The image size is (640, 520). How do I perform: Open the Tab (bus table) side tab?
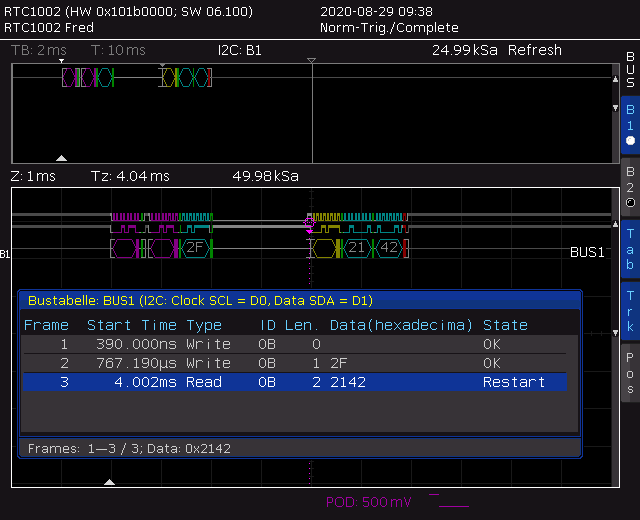point(630,249)
